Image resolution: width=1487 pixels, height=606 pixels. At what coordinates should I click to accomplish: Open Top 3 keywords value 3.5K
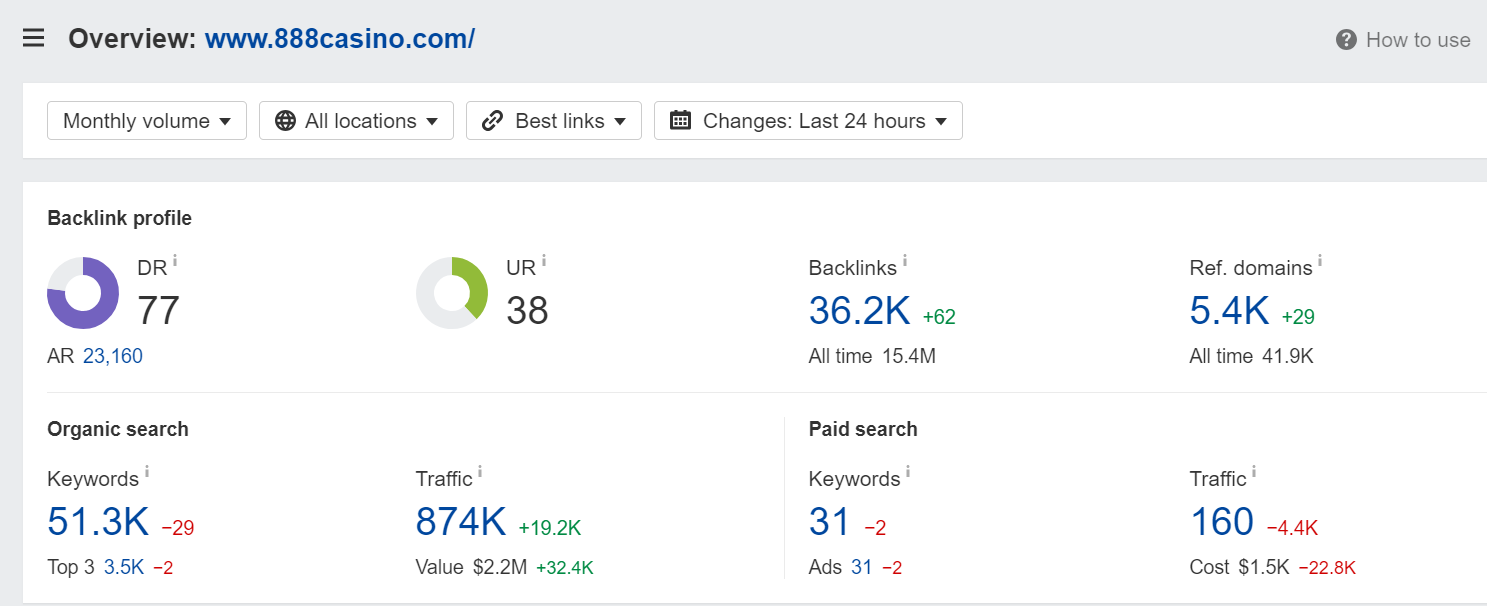click(x=124, y=567)
